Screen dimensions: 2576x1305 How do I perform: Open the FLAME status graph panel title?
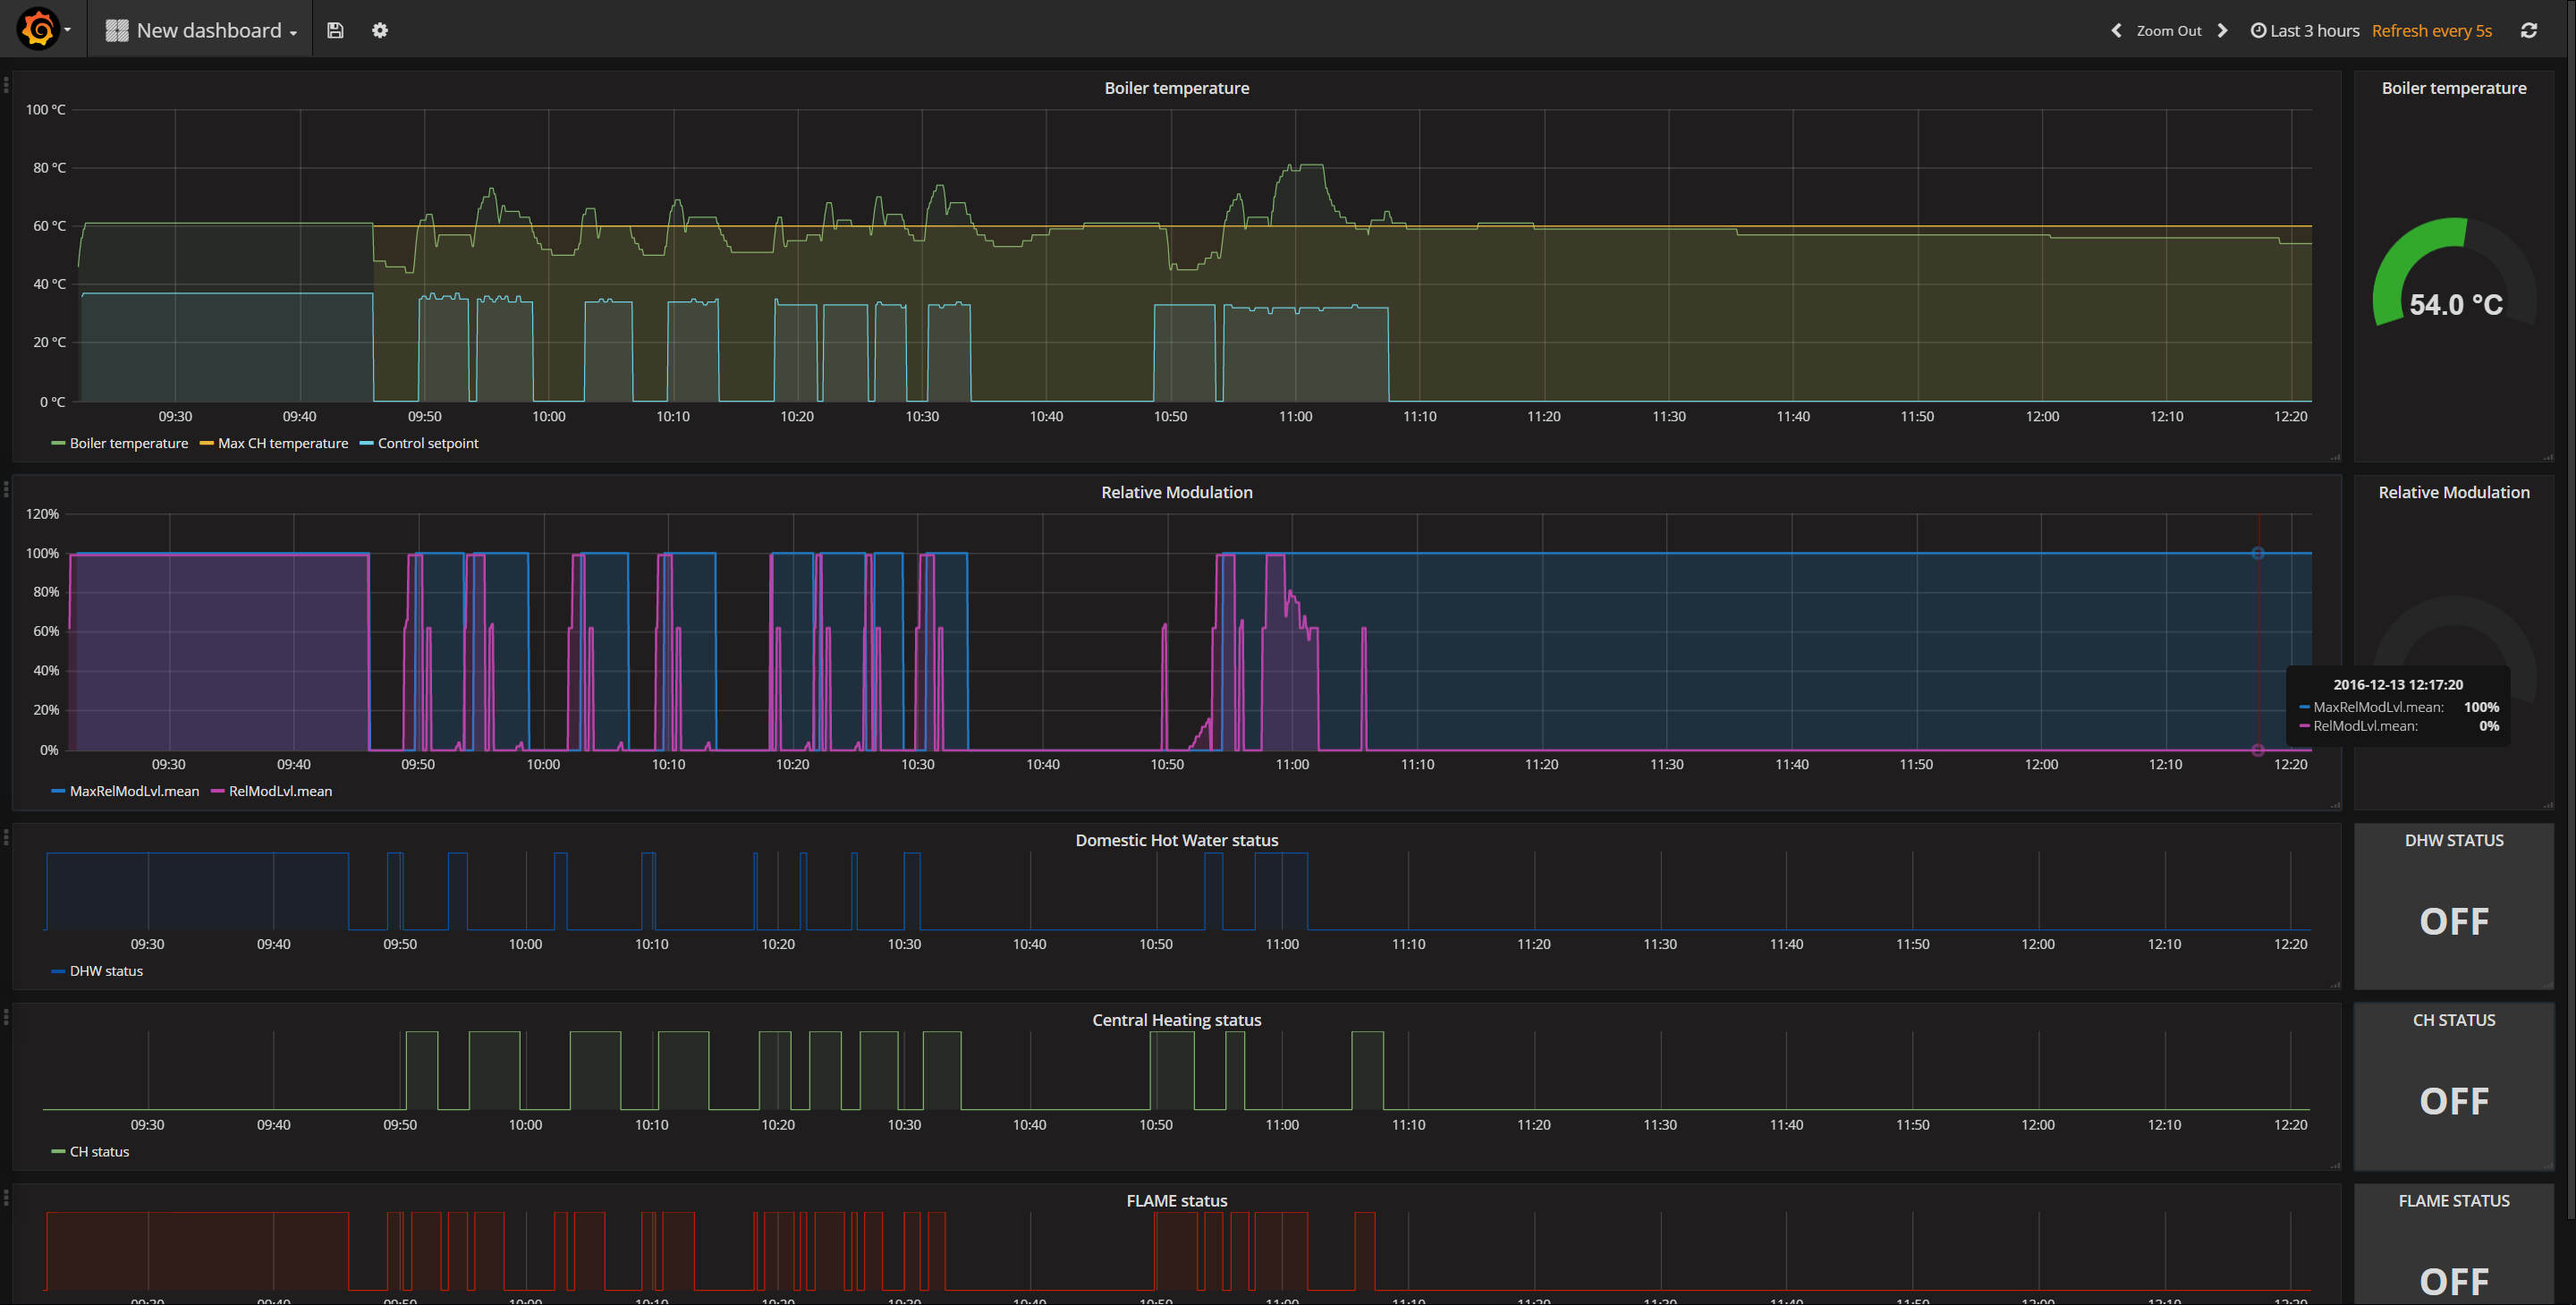click(x=1177, y=1200)
